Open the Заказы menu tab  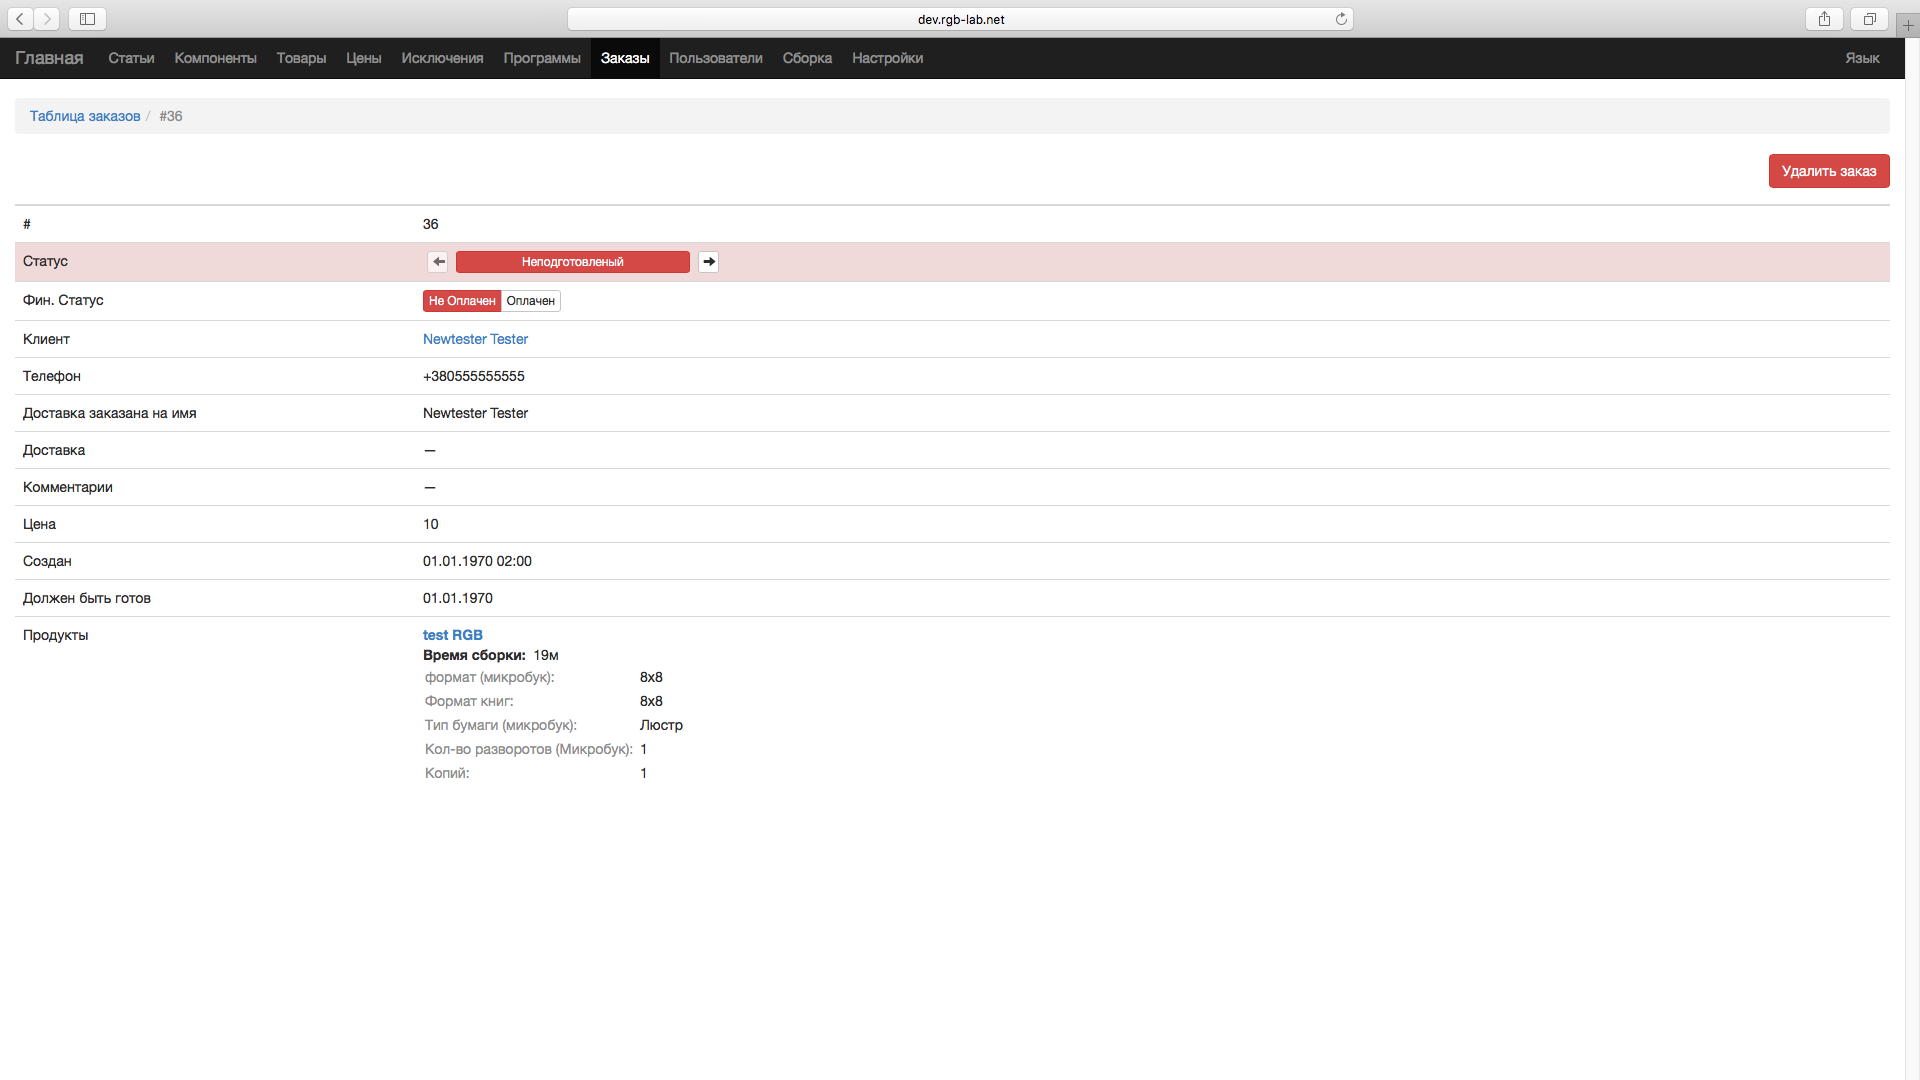click(625, 58)
